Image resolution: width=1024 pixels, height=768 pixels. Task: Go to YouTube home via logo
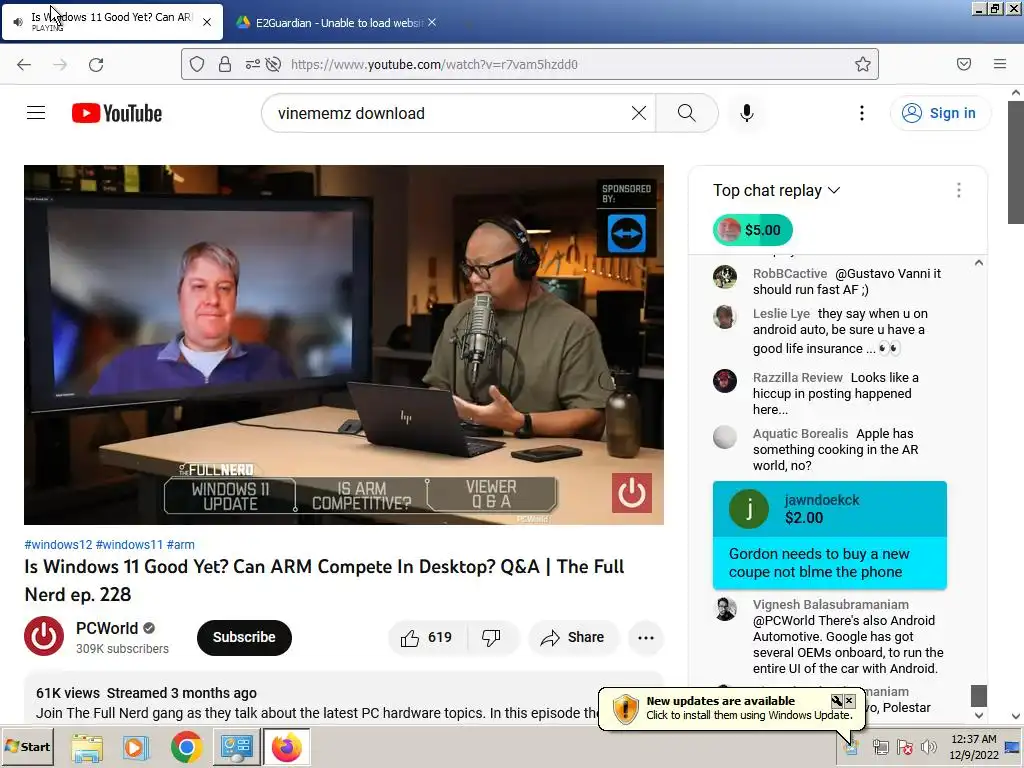click(x=117, y=113)
